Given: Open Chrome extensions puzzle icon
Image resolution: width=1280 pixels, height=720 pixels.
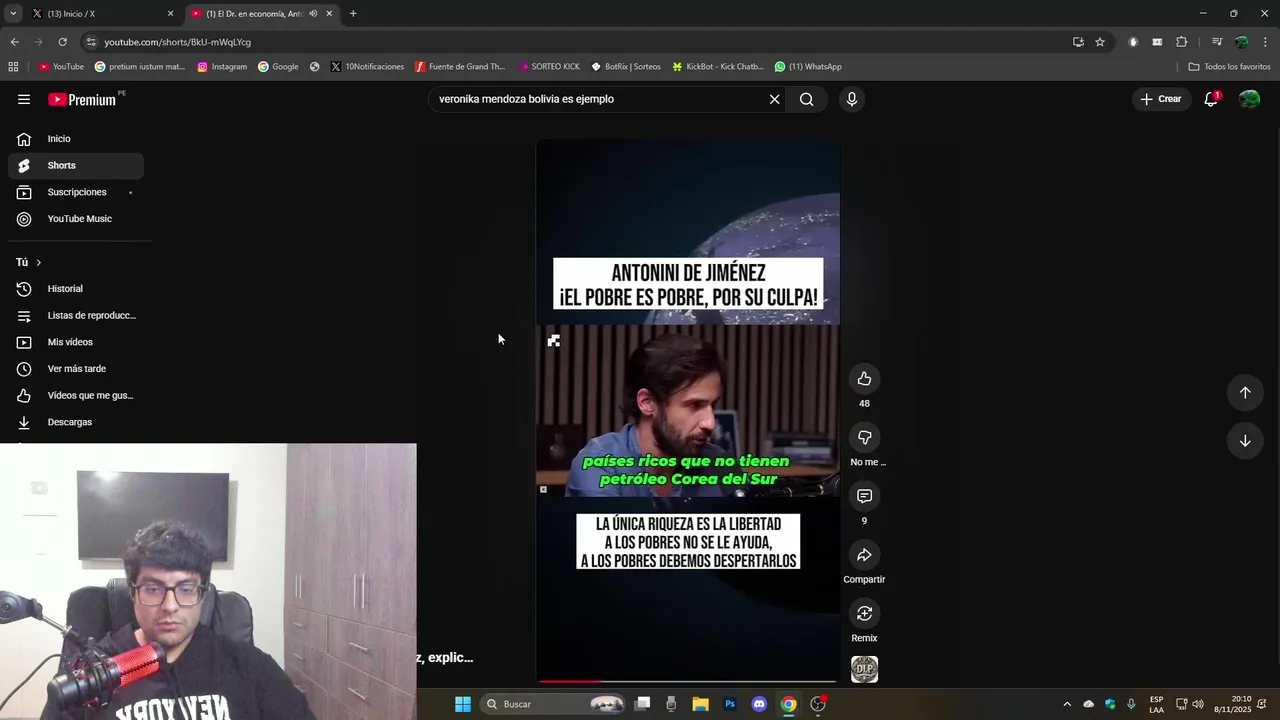Looking at the screenshot, I should point(1181,42).
